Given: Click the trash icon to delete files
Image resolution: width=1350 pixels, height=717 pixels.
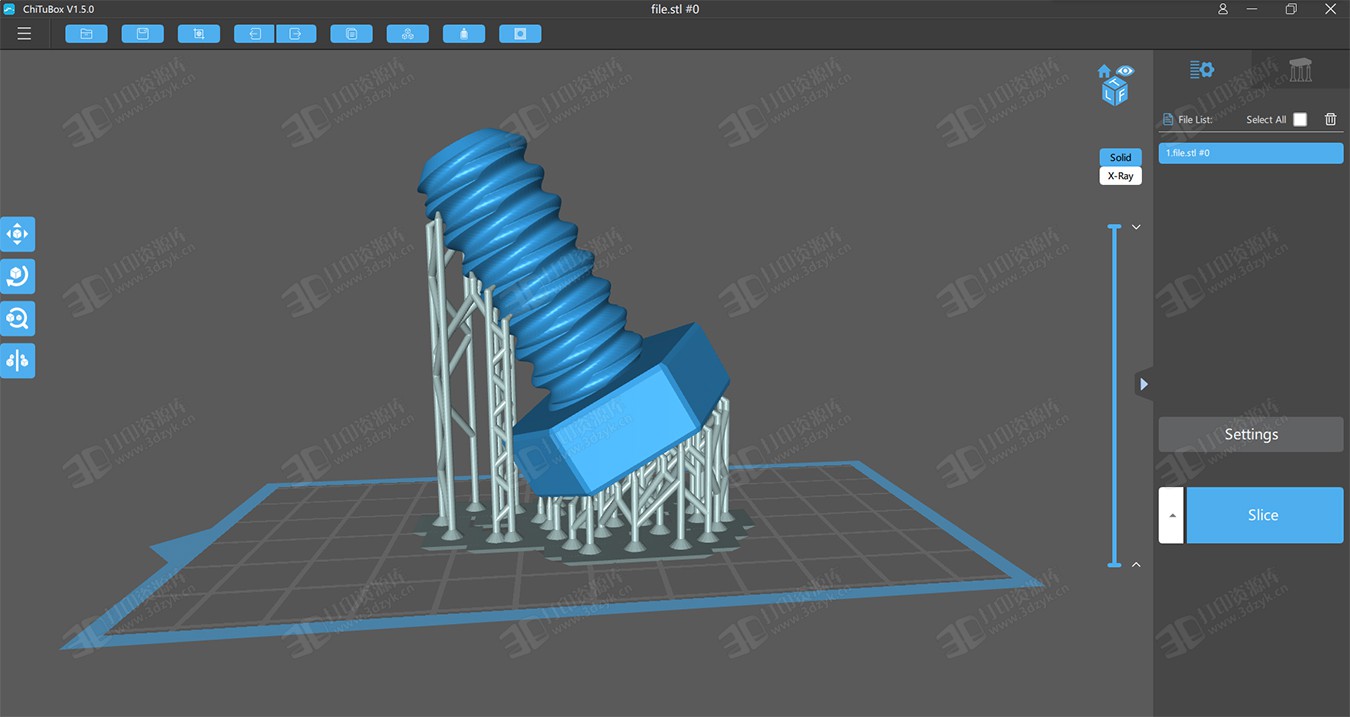Looking at the screenshot, I should [x=1330, y=119].
